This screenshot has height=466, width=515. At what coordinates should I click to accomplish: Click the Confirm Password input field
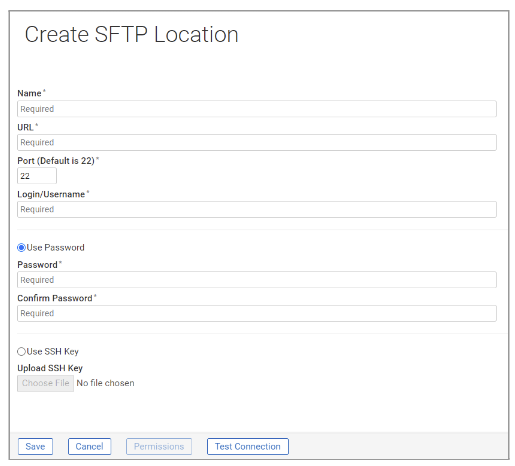[x=257, y=313]
